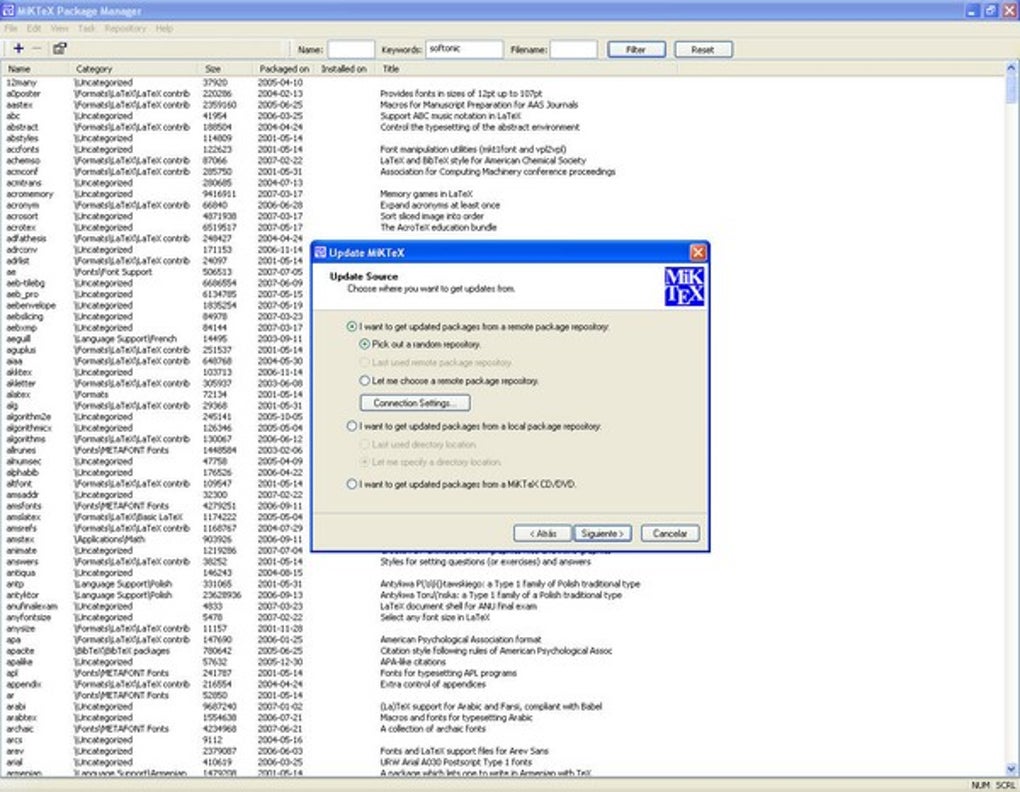Select the answers package row
1020x792 pixels.
503,562
